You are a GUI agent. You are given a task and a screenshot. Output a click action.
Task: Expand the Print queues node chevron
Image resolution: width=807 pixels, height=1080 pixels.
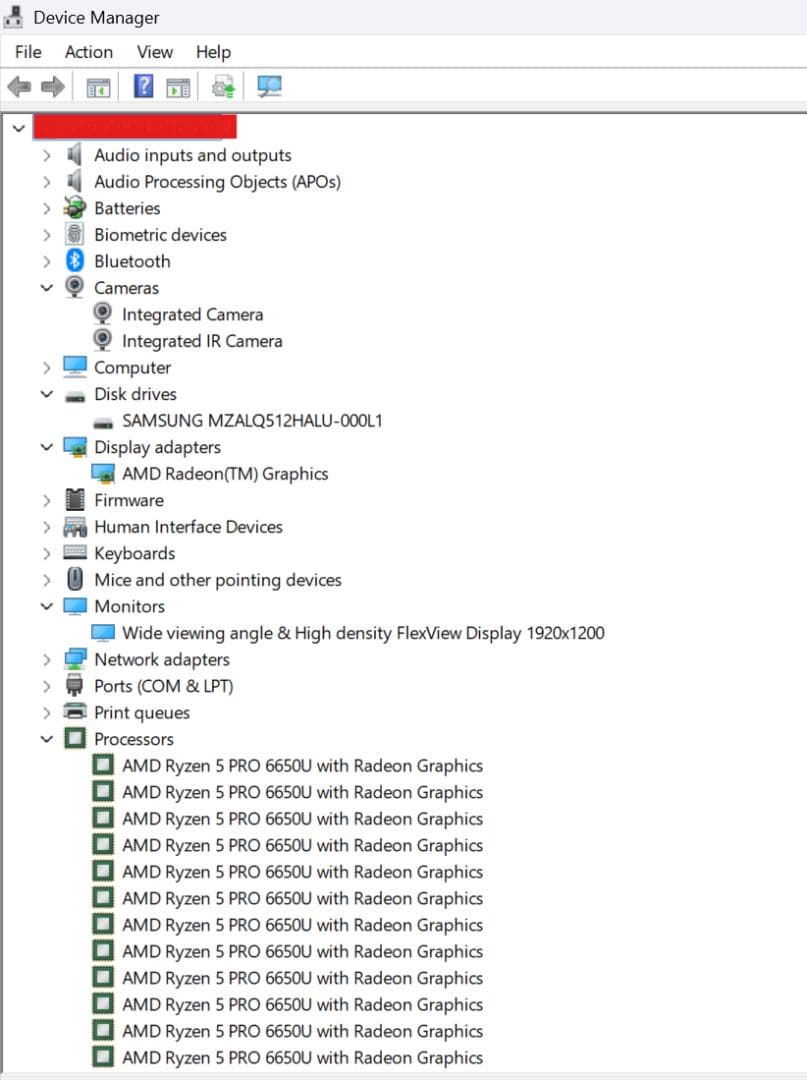pos(46,713)
